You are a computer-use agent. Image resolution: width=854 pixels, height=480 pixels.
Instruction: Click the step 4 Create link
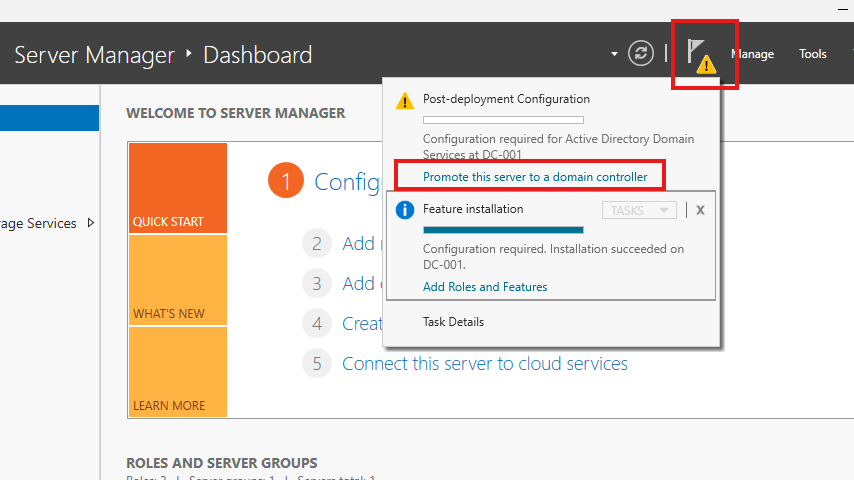click(362, 324)
